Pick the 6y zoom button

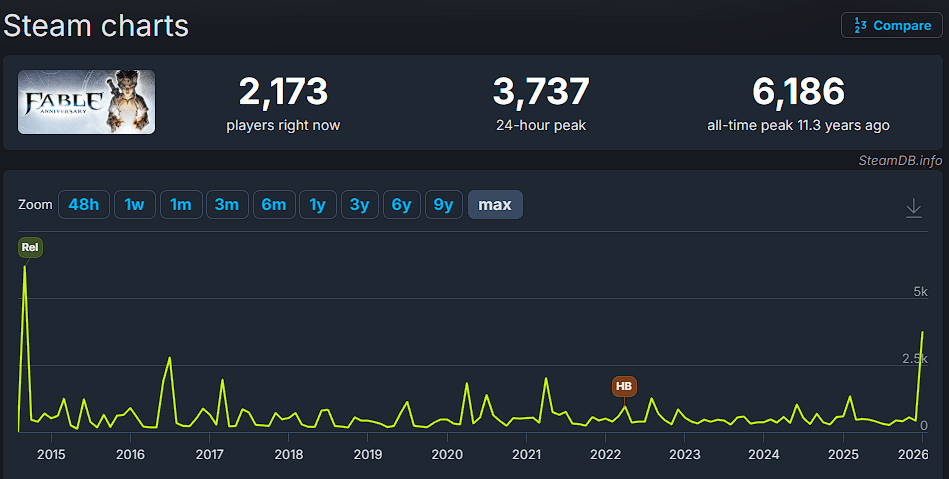401,205
